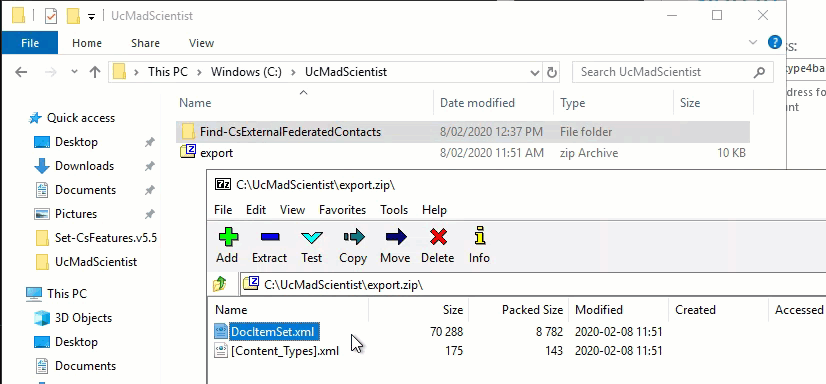The width and height of the screenshot is (826, 384).
Task: Click the red Delete icon
Action: 438,237
